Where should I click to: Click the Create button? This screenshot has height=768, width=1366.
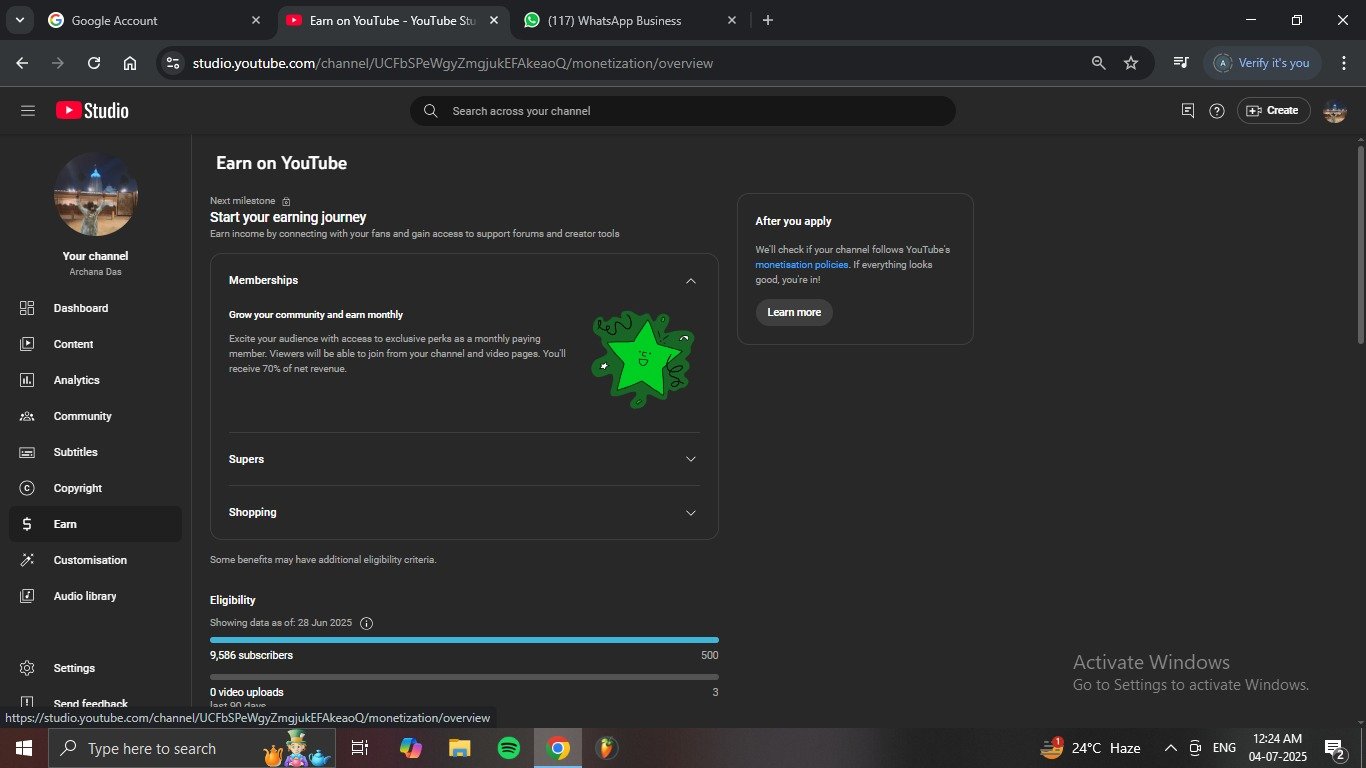coord(1273,111)
